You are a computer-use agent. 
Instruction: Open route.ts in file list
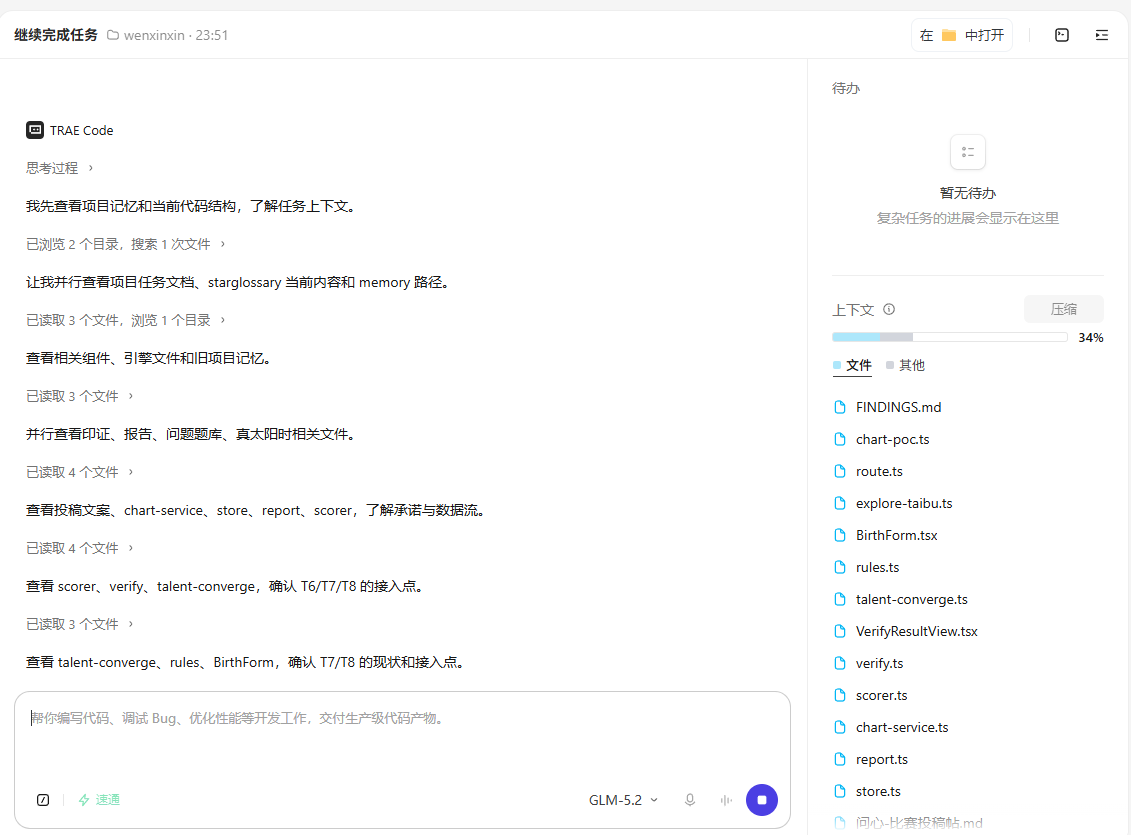879,472
